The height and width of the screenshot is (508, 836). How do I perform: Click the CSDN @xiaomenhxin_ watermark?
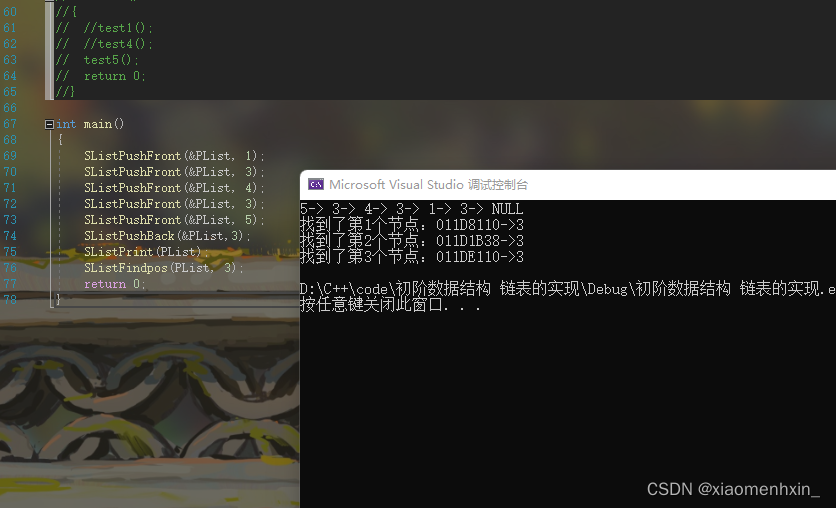[x=733, y=489]
